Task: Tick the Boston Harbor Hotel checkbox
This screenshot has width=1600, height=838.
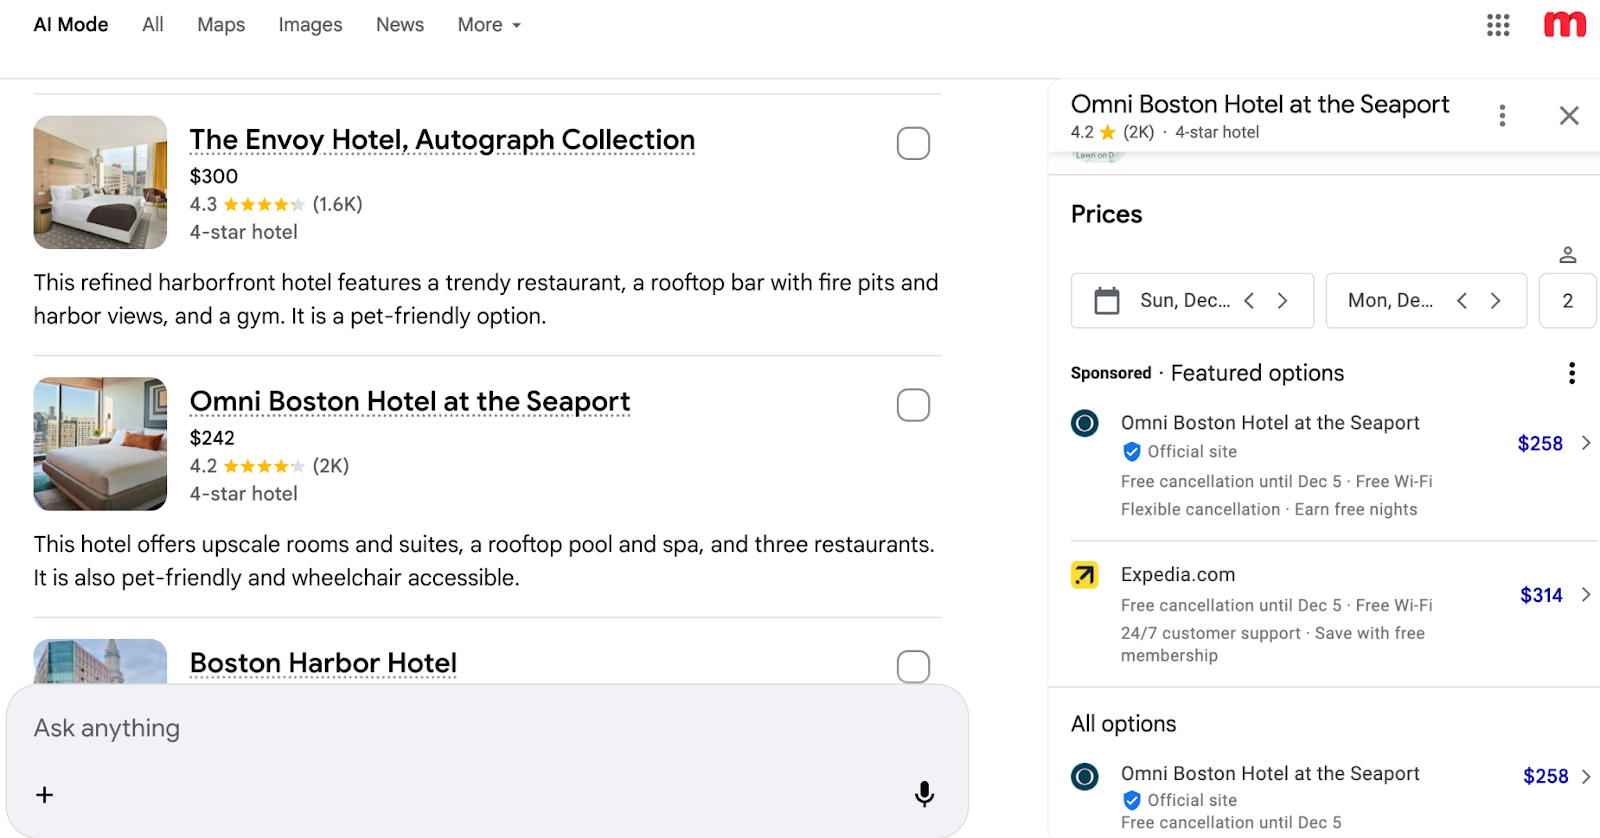Action: point(913,666)
